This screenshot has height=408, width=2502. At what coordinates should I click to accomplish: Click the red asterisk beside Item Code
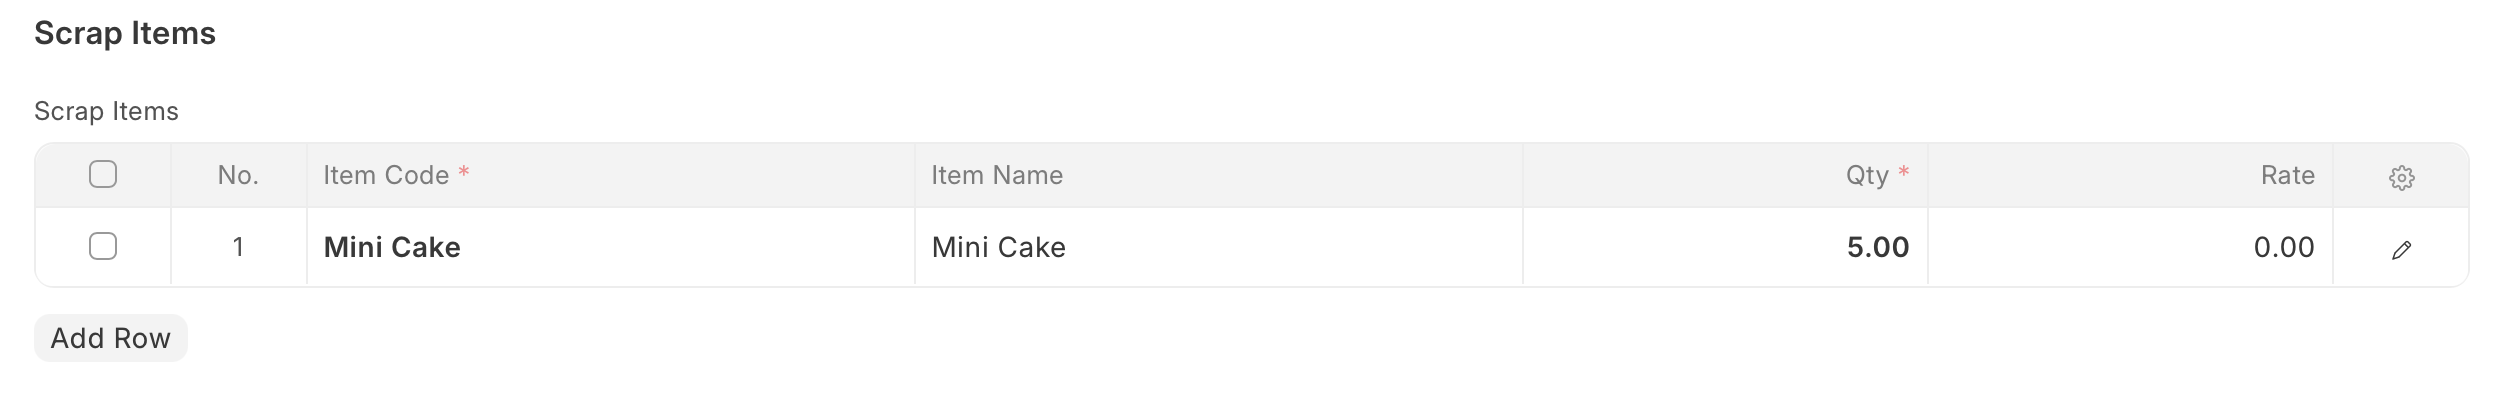[x=463, y=172]
